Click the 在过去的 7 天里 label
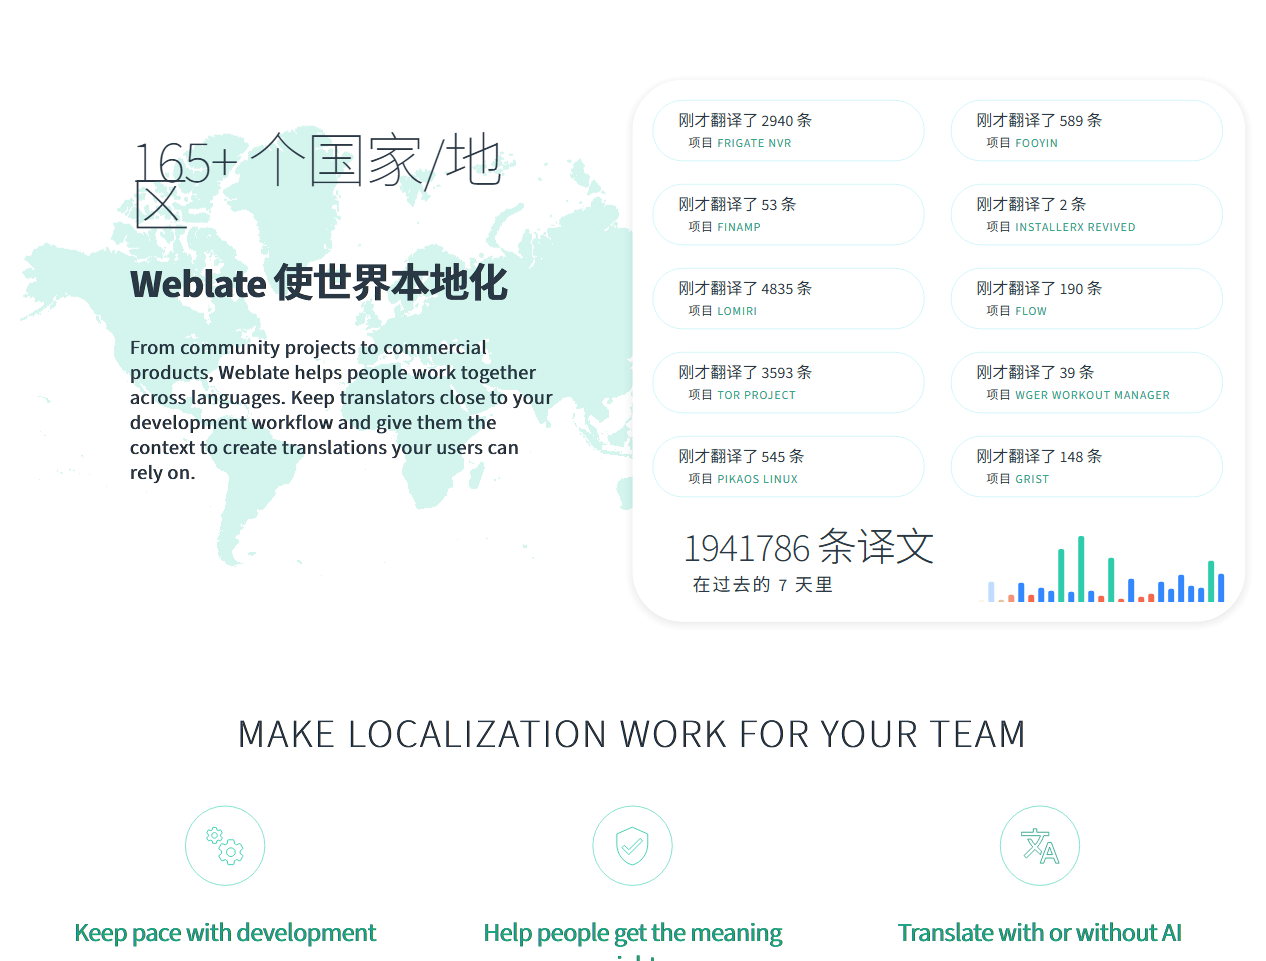The height and width of the screenshot is (961, 1266). (763, 585)
